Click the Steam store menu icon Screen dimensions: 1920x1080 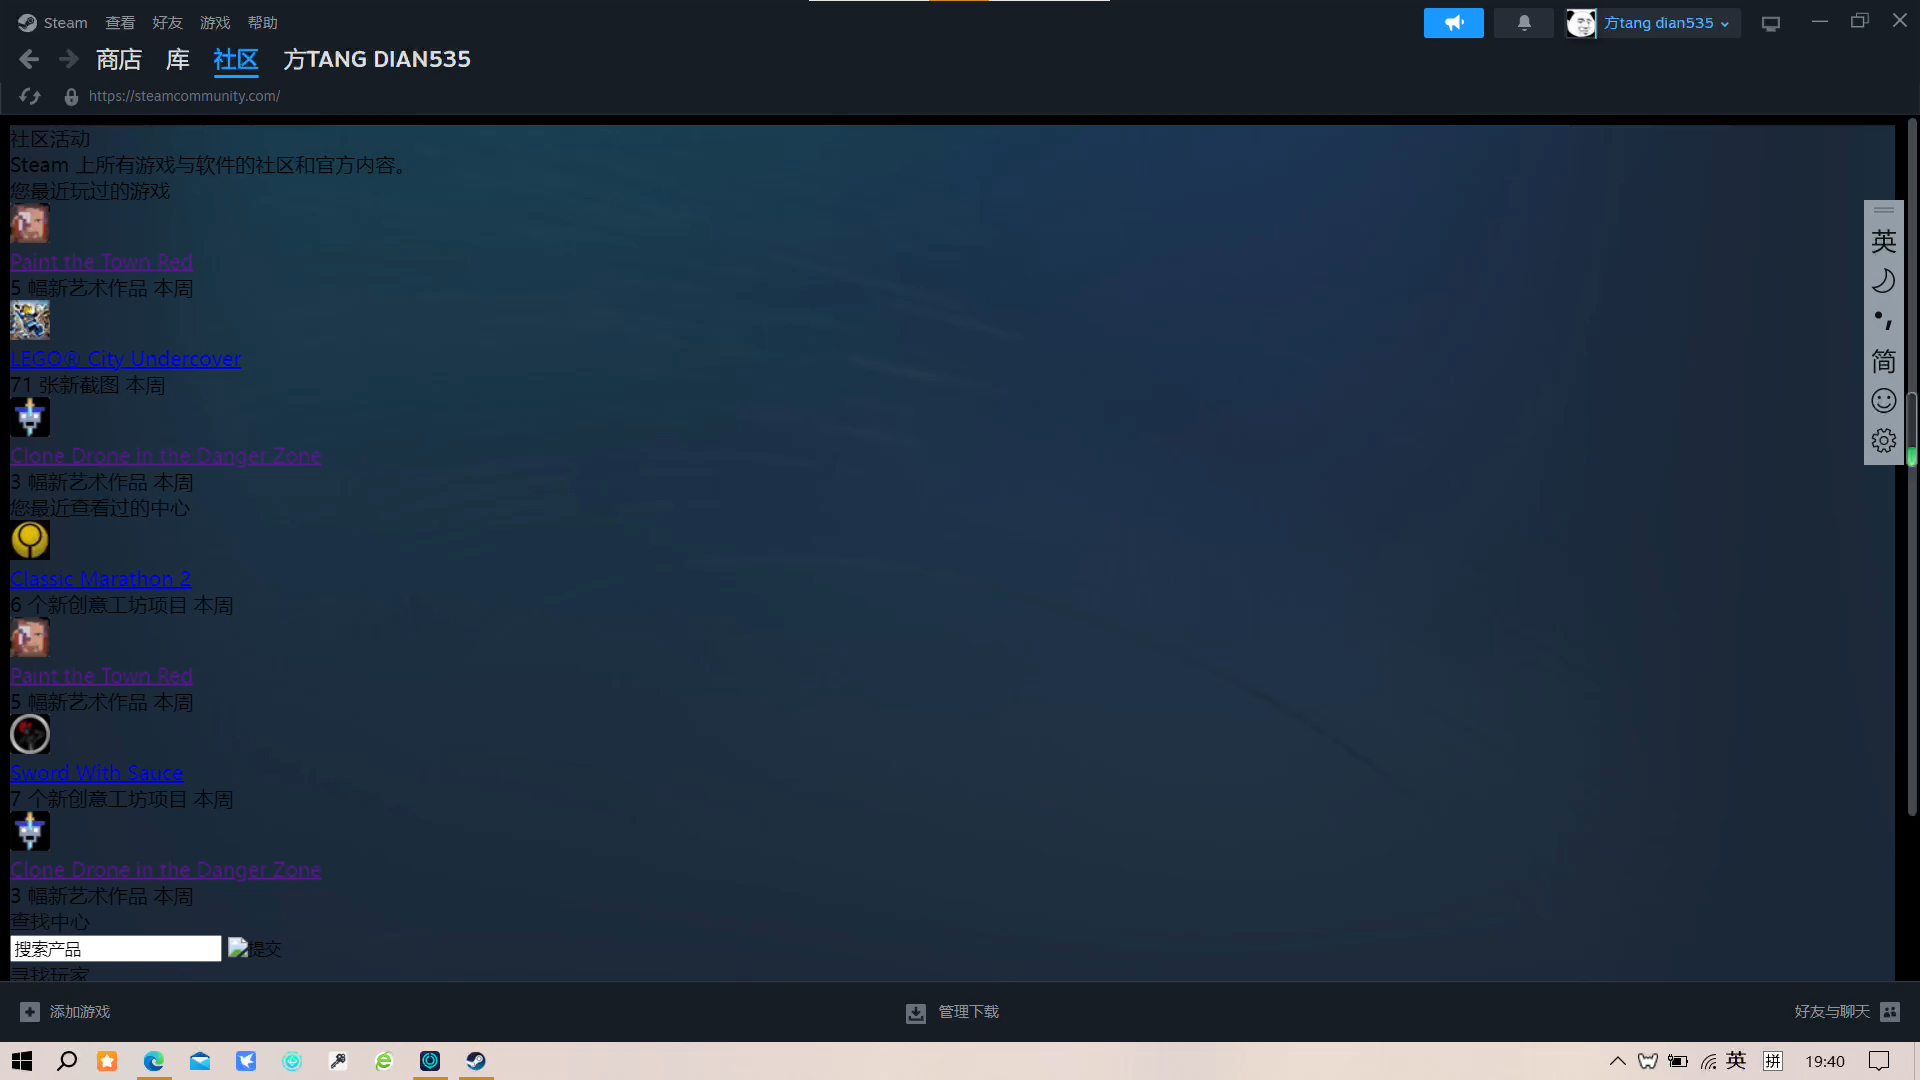tap(117, 58)
